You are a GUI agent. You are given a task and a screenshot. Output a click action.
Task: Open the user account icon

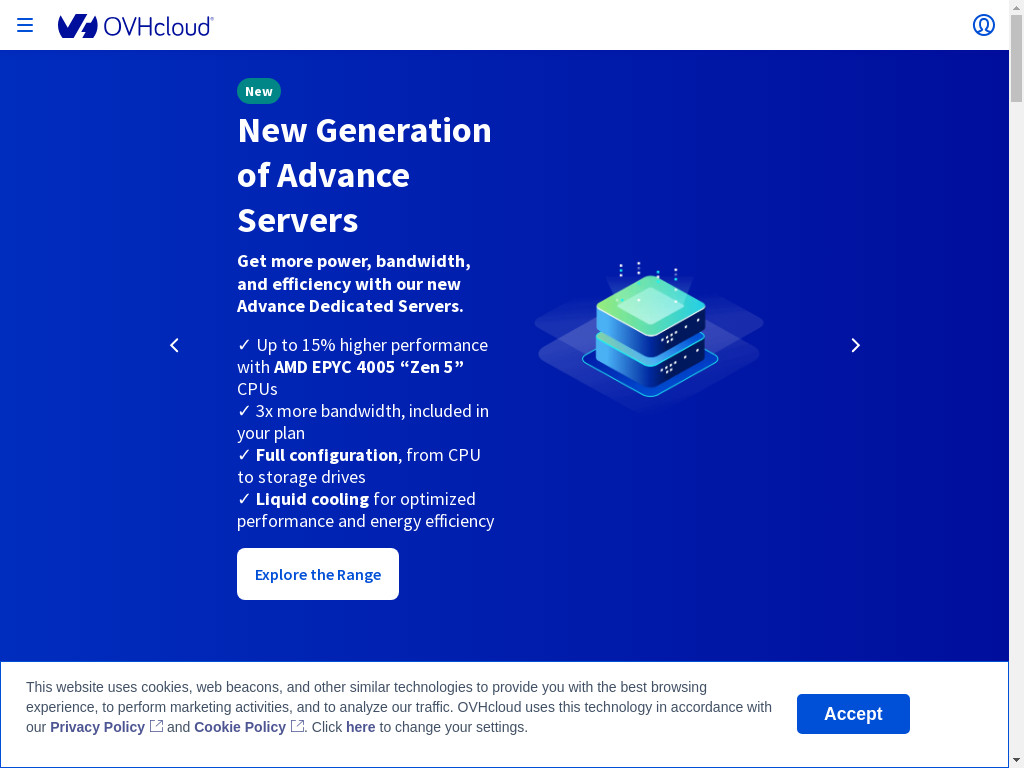click(x=983, y=25)
